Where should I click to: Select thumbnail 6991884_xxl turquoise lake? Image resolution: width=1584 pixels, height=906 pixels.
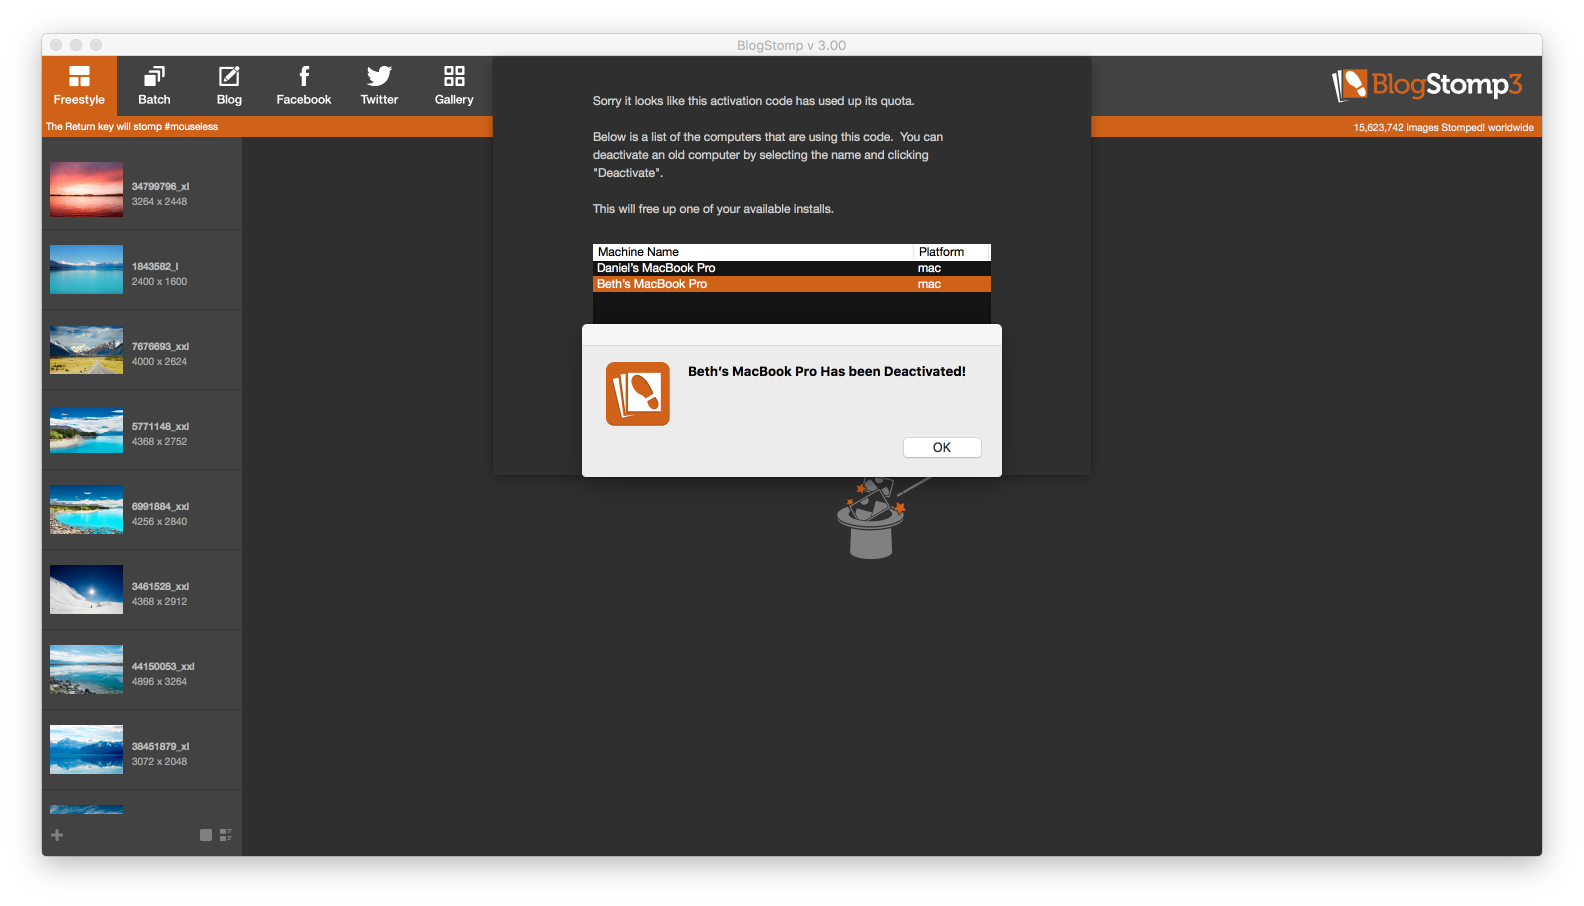point(87,510)
